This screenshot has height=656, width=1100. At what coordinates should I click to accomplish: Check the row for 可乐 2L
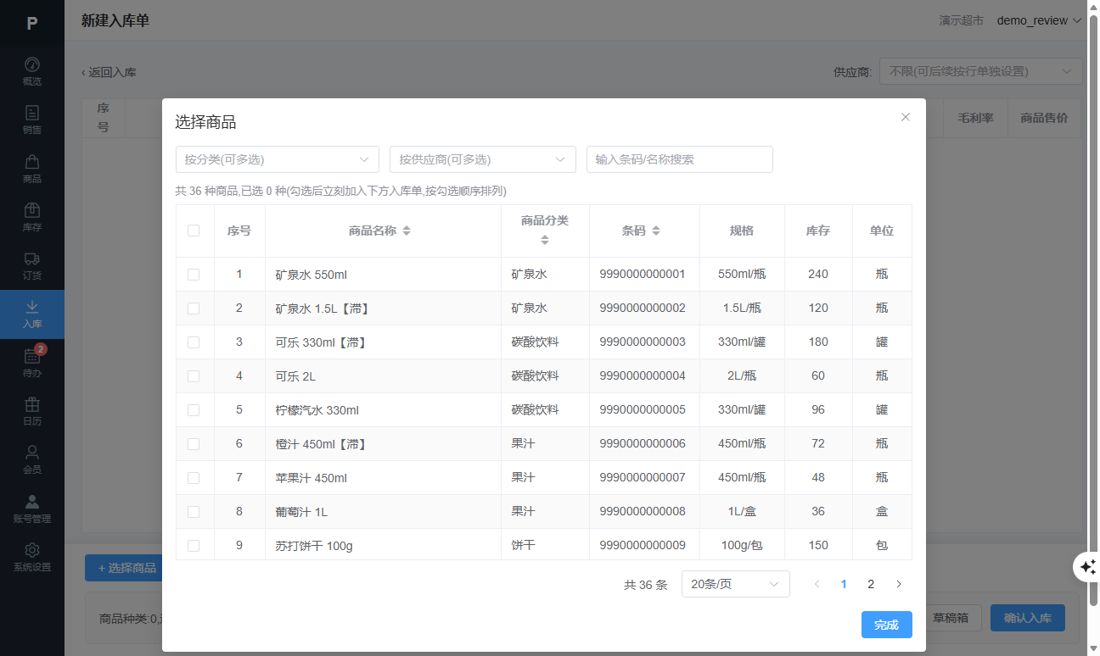pos(194,376)
